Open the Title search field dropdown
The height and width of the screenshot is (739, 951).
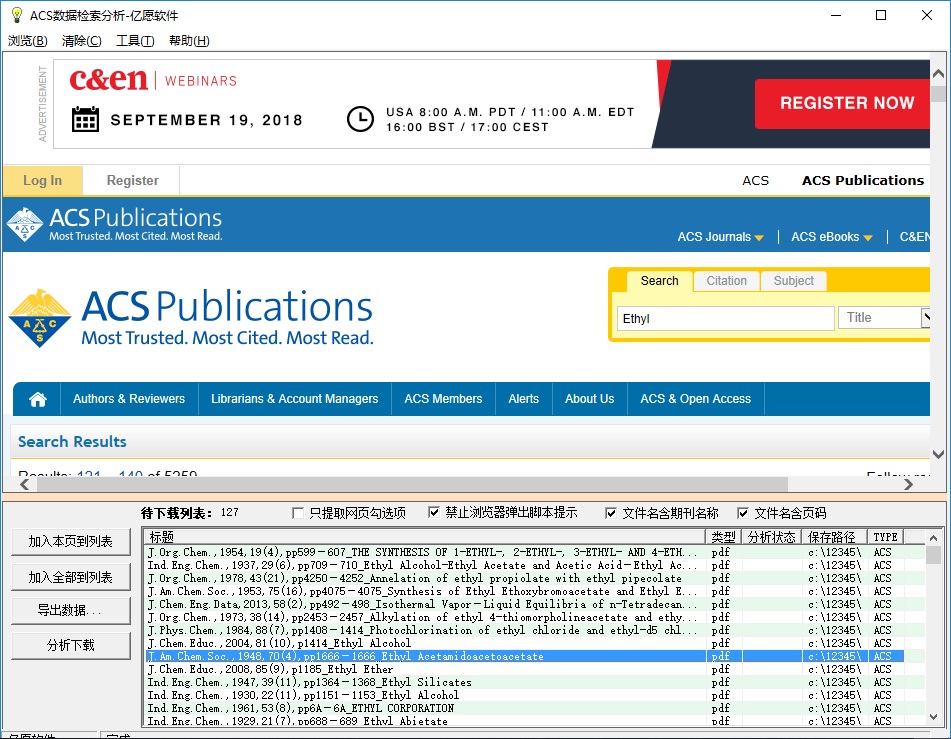click(926, 318)
